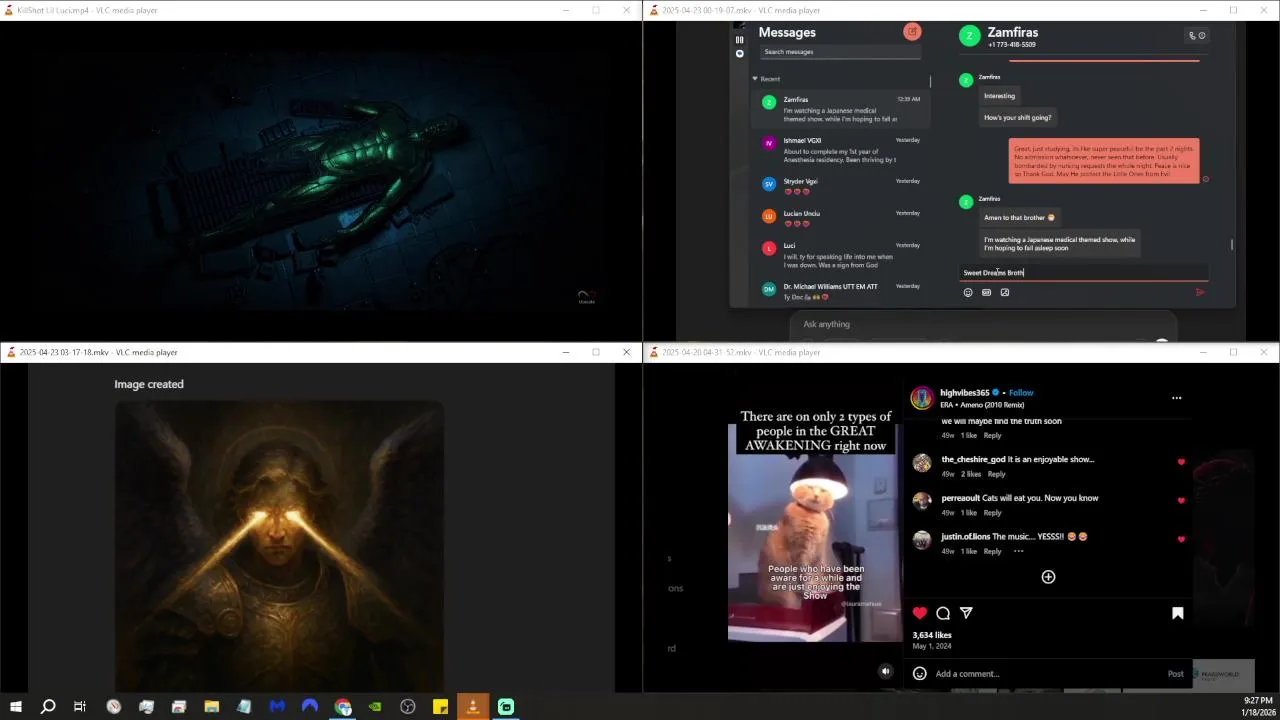Viewport: 1280px width, 720px height.
Task: Load more comments with the plus circle
Action: (x=1048, y=577)
